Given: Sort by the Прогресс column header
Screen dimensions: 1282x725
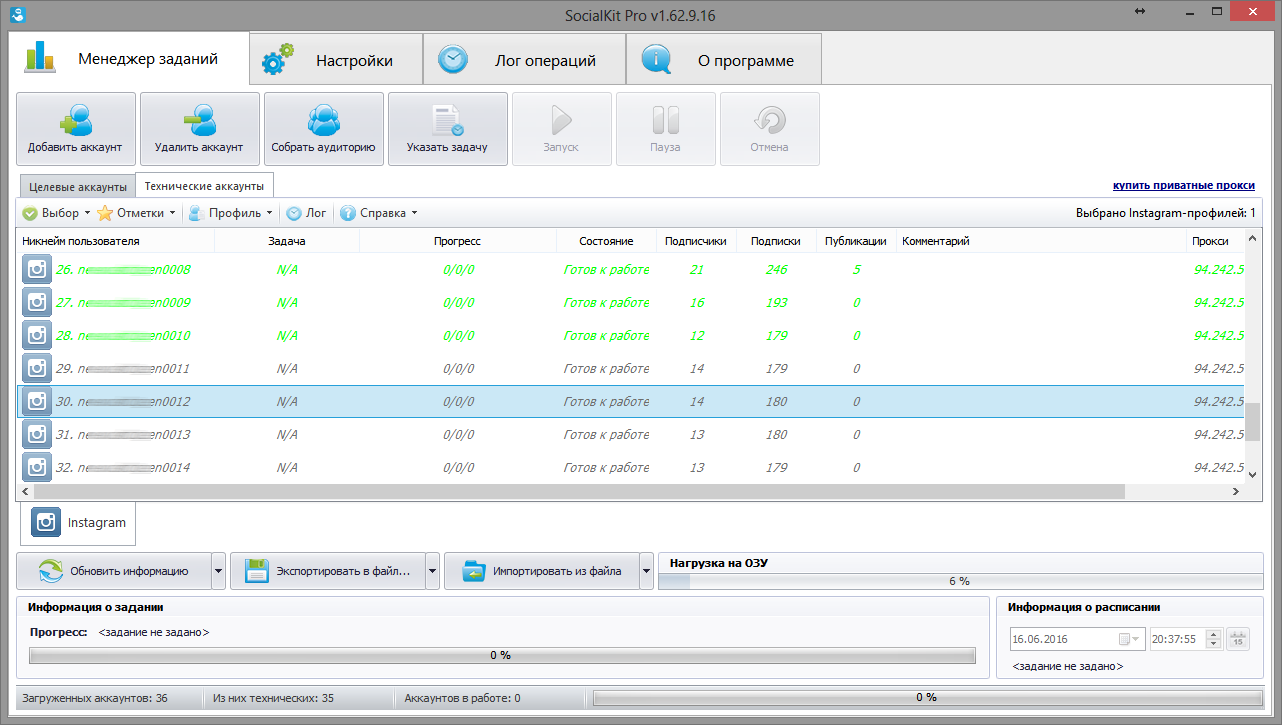Looking at the screenshot, I should (x=457, y=241).
